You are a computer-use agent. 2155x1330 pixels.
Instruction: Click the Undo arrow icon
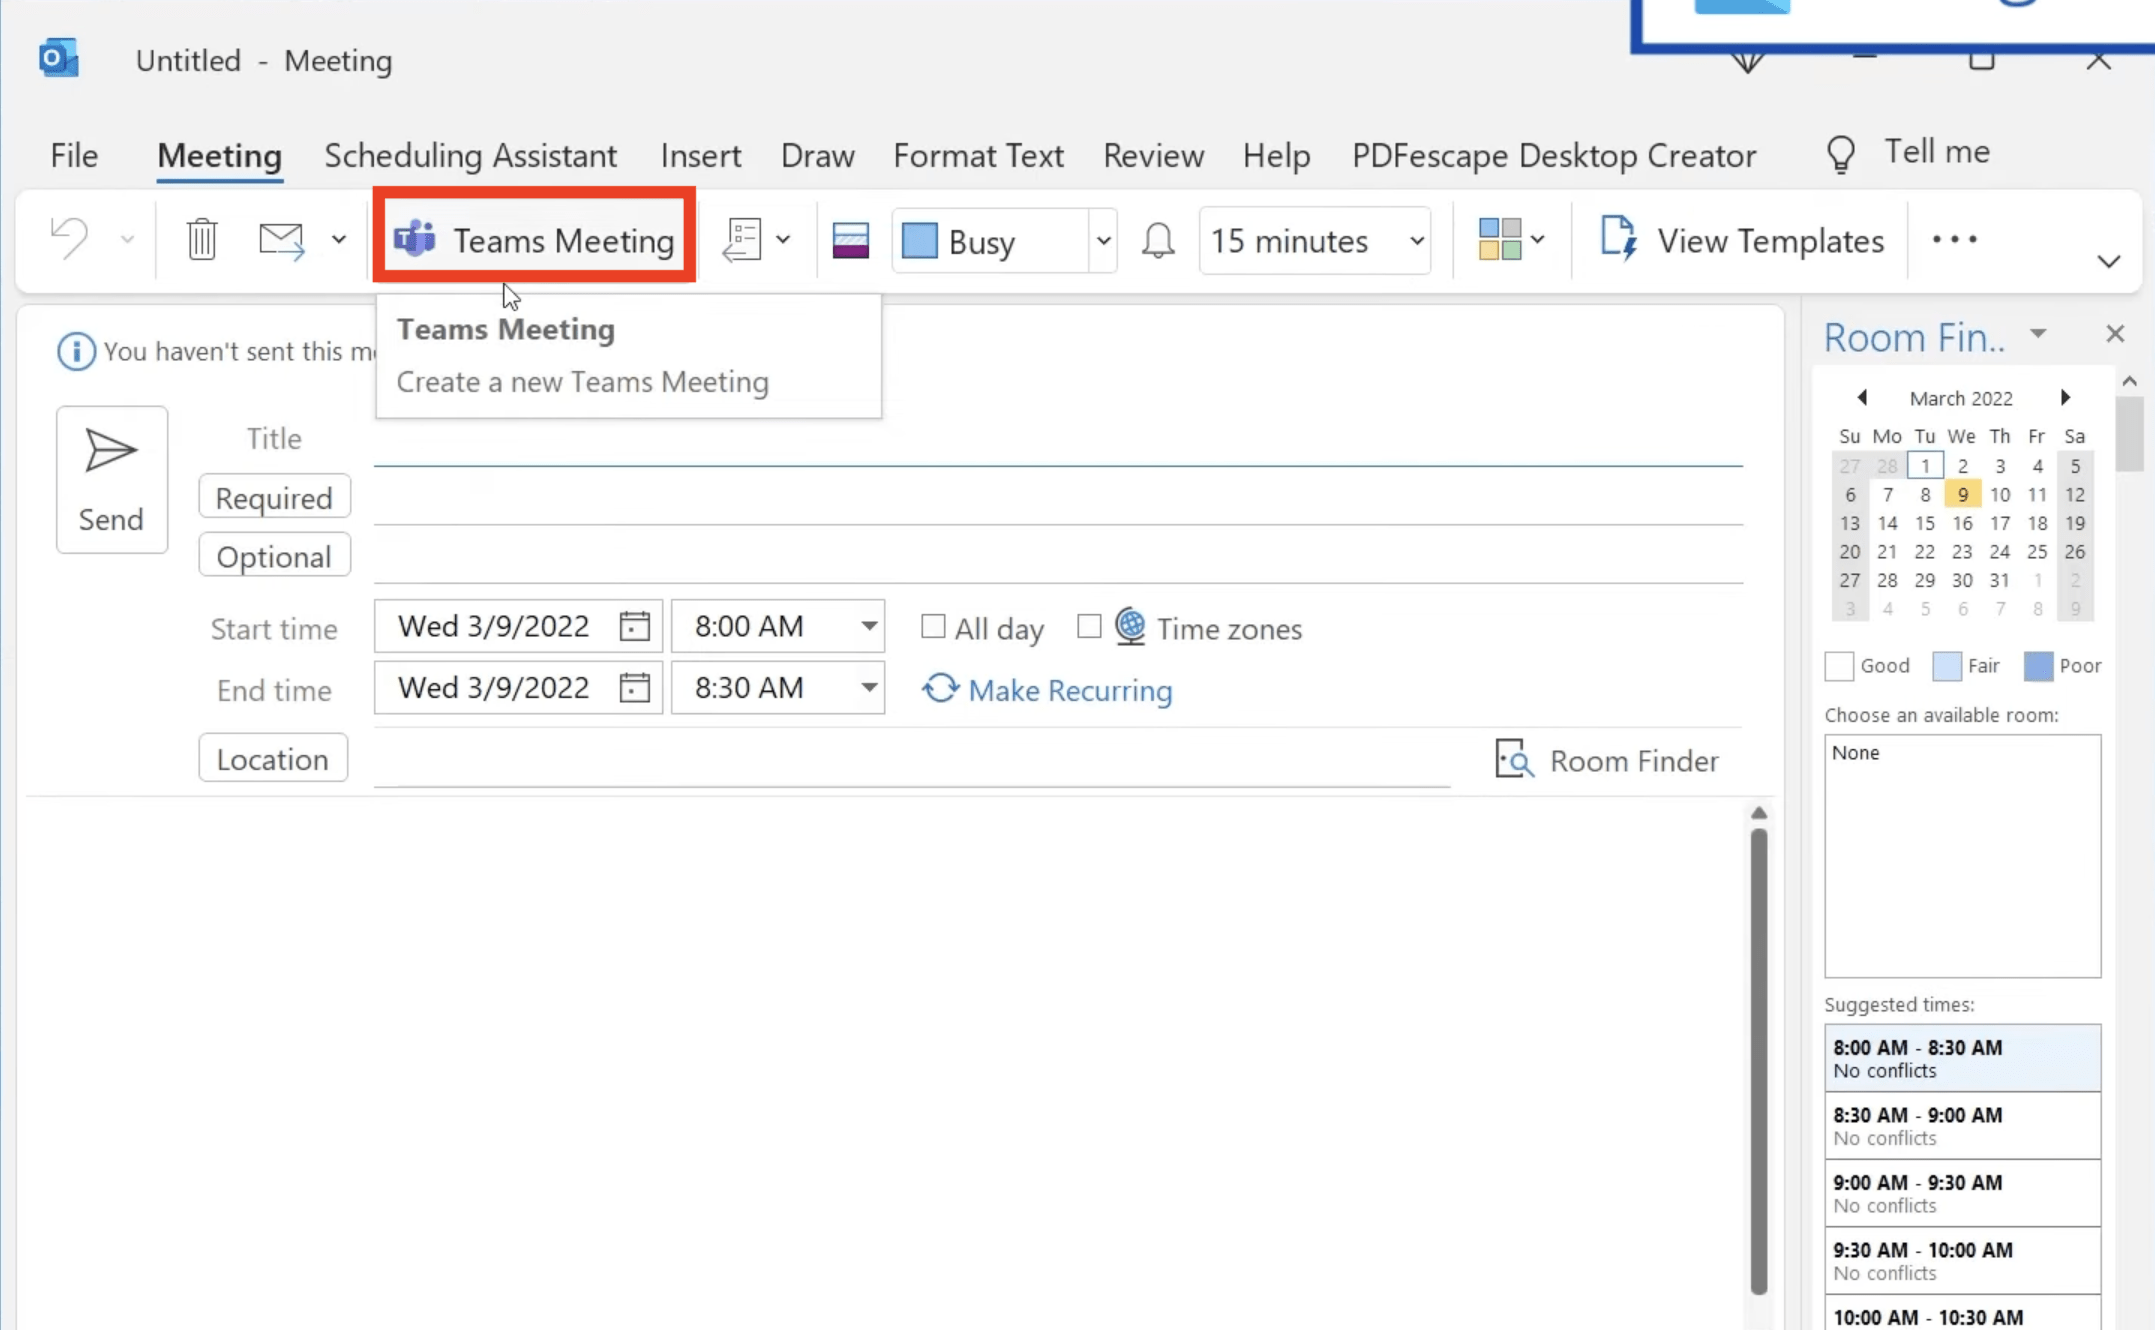[x=69, y=240]
